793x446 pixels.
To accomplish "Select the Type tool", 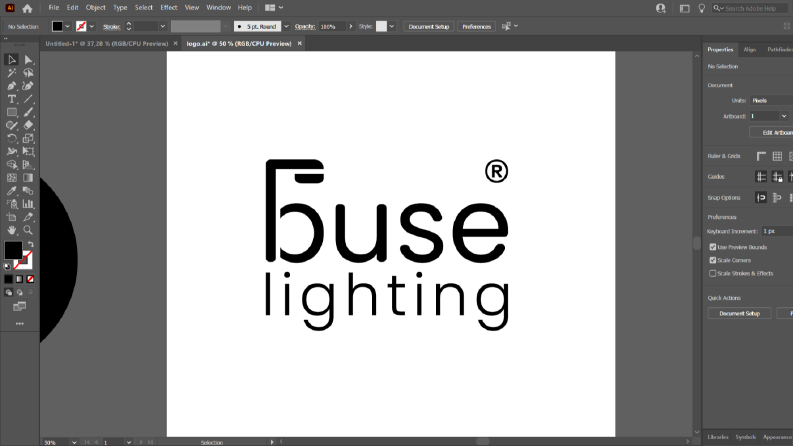I will (12, 99).
